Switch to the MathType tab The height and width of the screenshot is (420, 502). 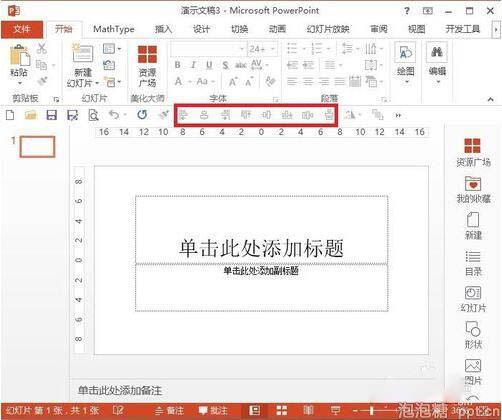pos(113,29)
